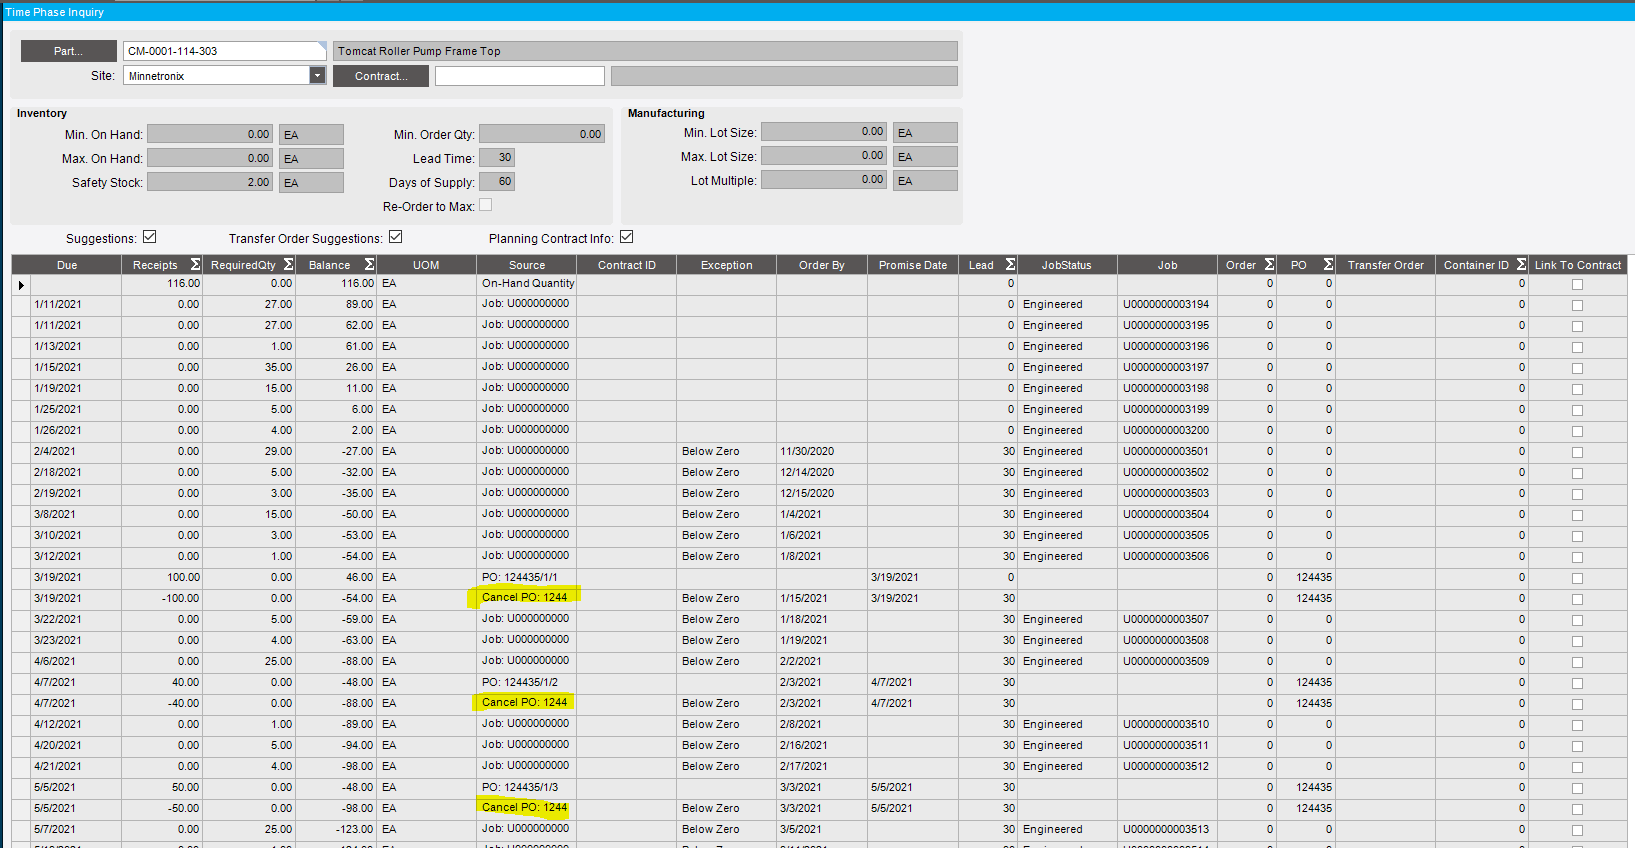Viewport: 1635px width, 848px height.
Task: Click the Min. Lot Size field
Action: click(x=824, y=132)
